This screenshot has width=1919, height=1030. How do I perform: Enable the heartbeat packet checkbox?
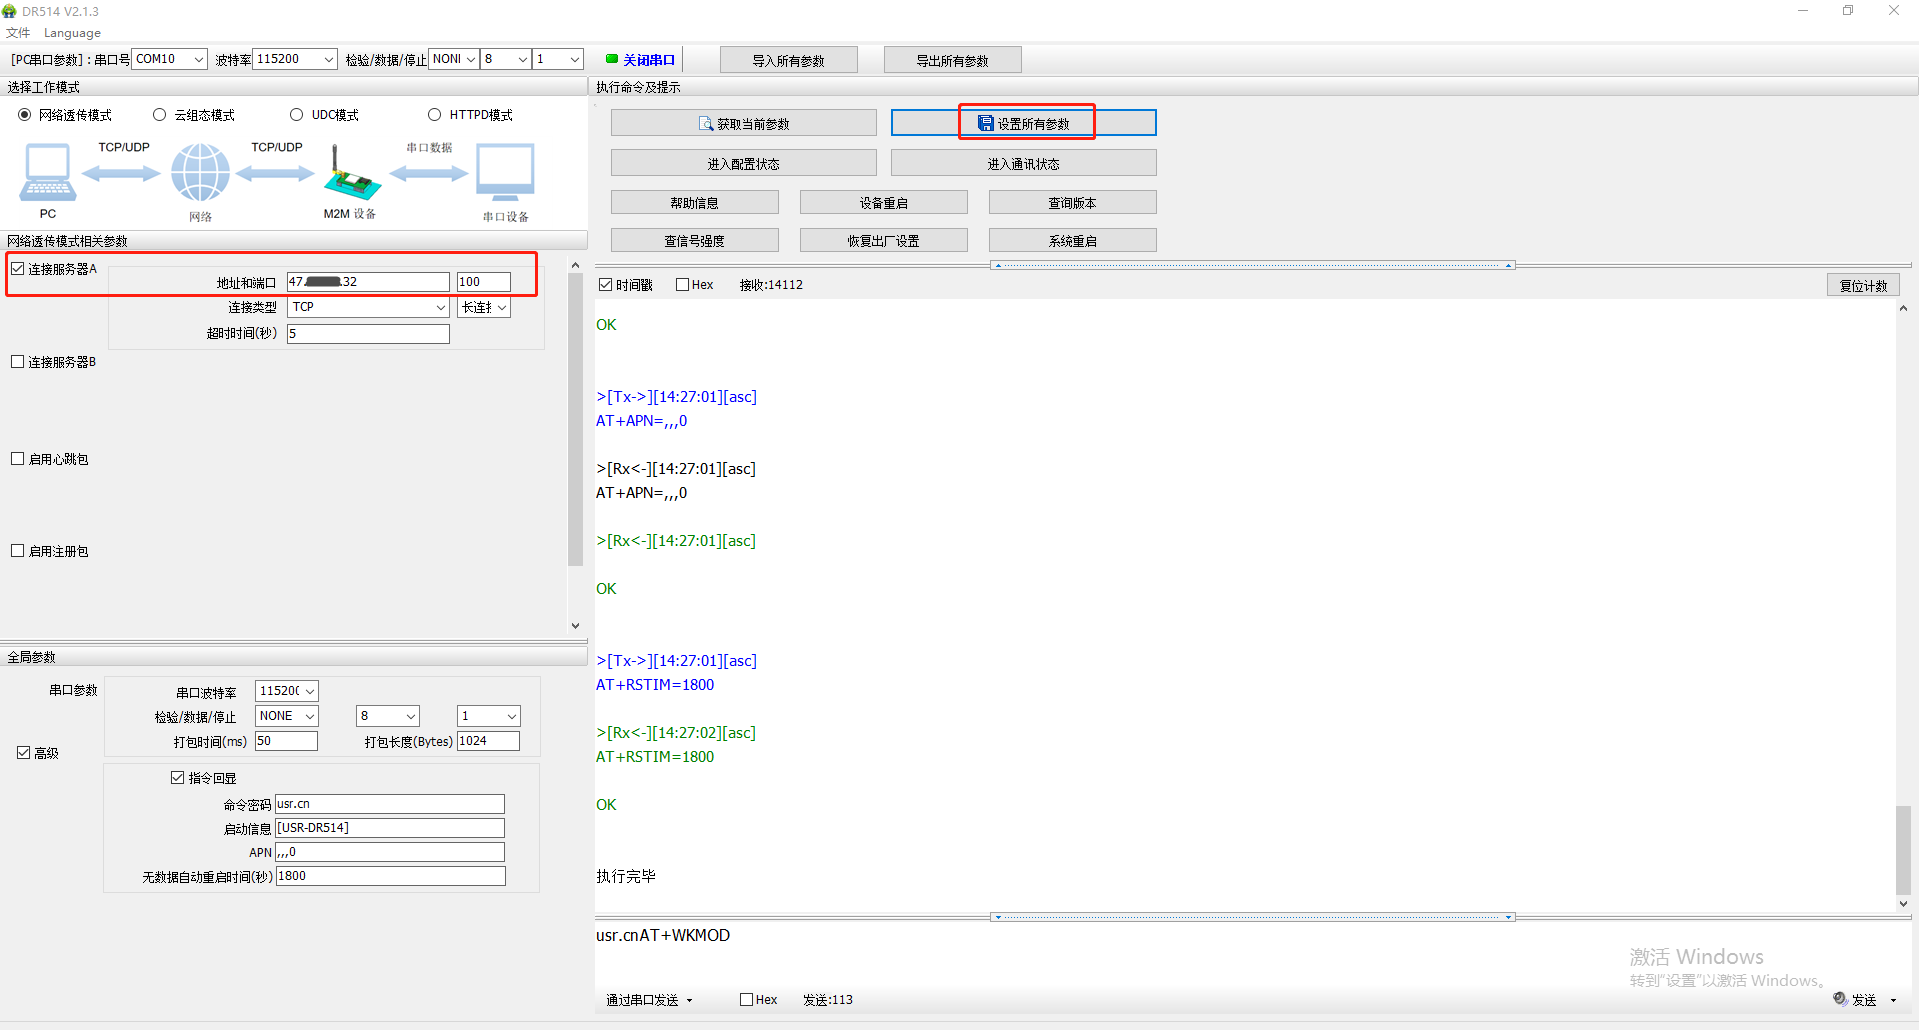(x=18, y=459)
